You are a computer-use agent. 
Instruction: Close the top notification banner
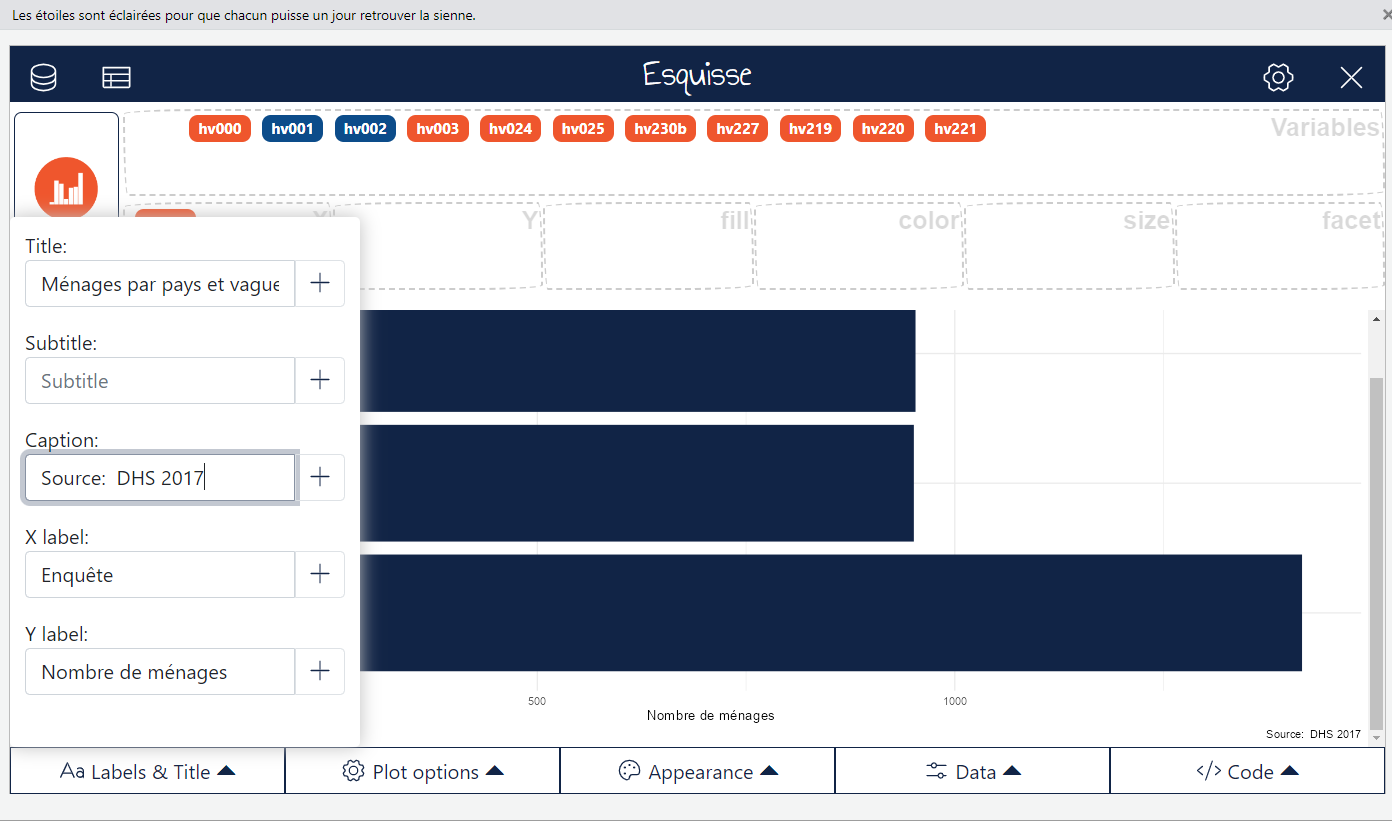[1387, 15]
